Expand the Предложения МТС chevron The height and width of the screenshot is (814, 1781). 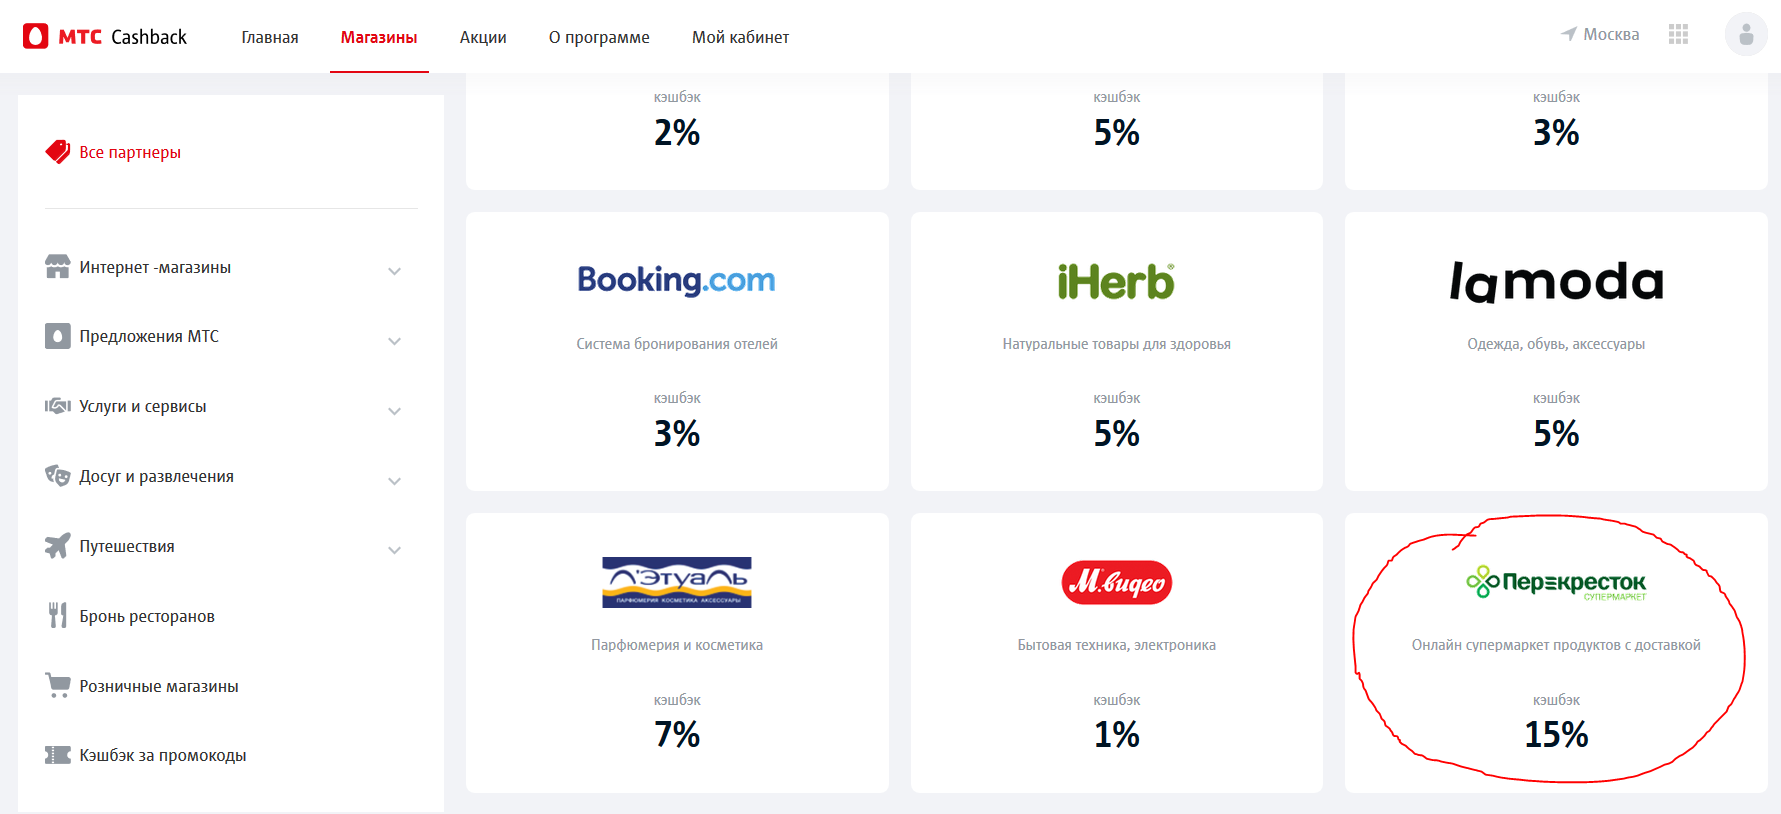pos(394,341)
